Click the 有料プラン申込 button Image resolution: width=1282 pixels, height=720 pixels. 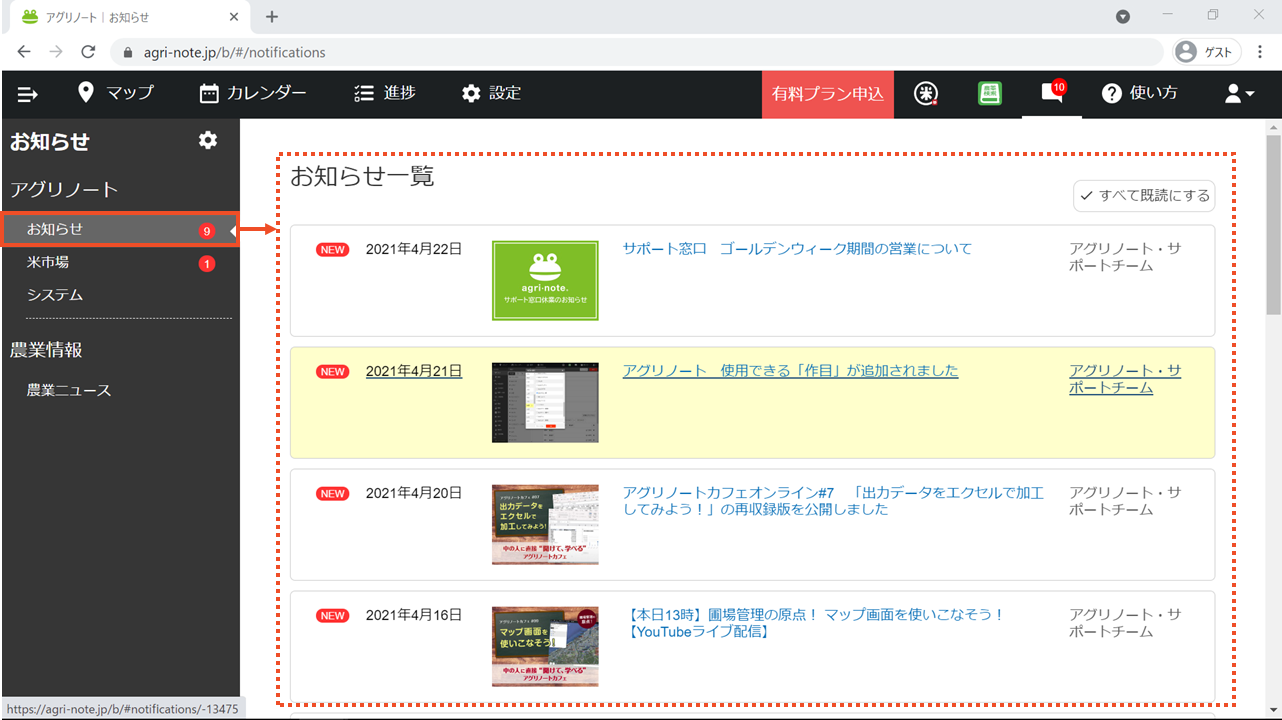(x=828, y=94)
